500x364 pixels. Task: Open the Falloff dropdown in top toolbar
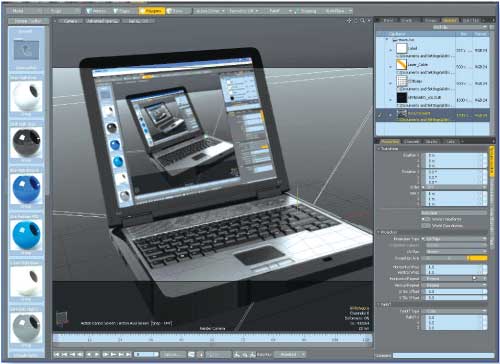click(279, 11)
